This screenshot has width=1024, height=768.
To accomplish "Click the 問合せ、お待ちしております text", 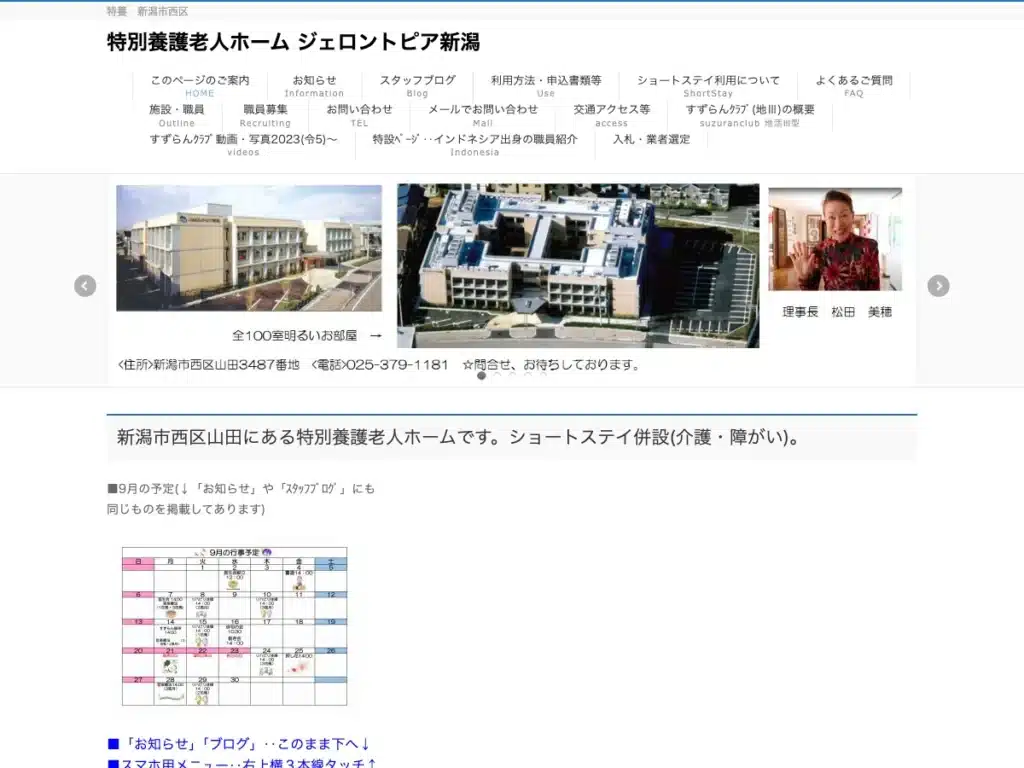I will (552, 365).
